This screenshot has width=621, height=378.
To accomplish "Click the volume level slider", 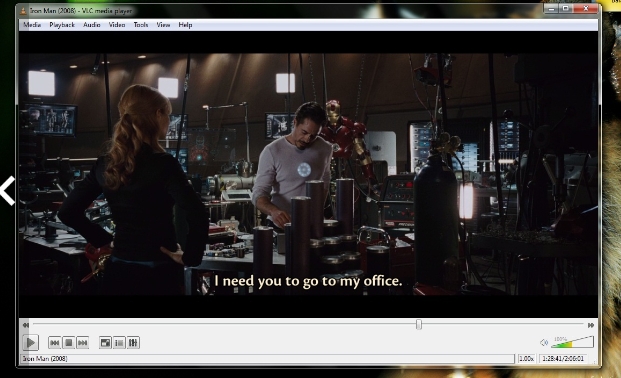I will 573,342.
